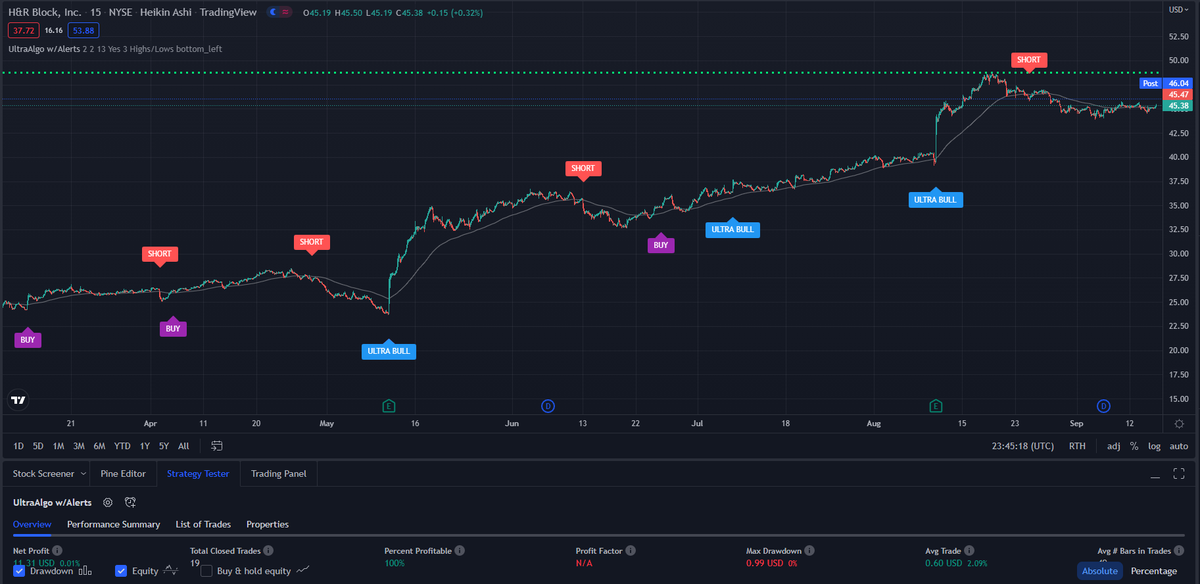This screenshot has width=1200, height=584.
Task: Click info icon next to Net Profit
Action: click(x=57, y=551)
